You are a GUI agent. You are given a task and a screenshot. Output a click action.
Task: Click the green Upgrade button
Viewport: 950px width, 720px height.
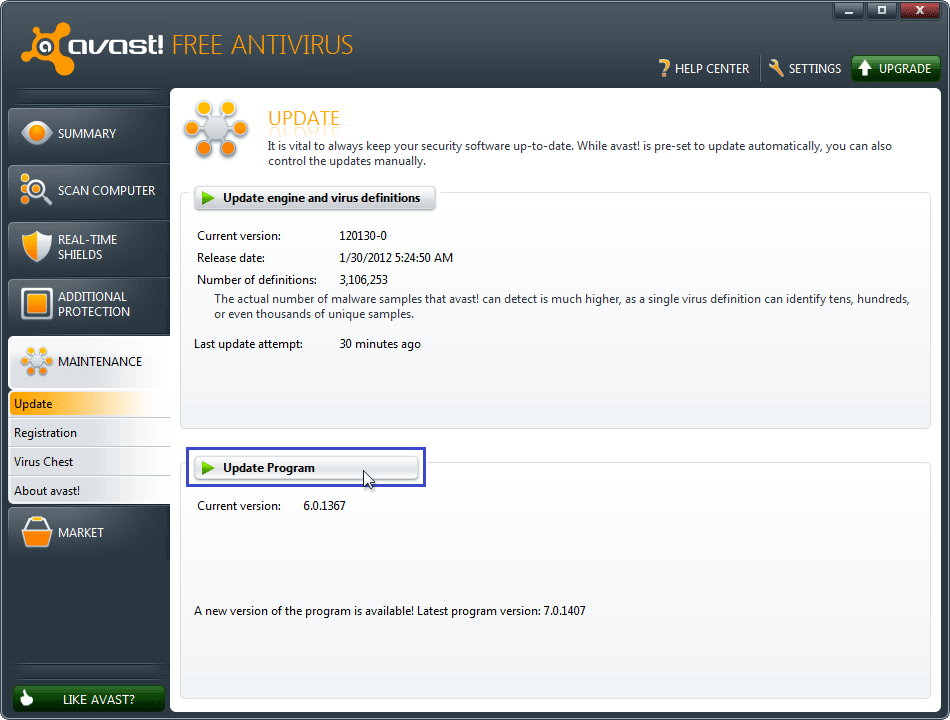[x=895, y=68]
